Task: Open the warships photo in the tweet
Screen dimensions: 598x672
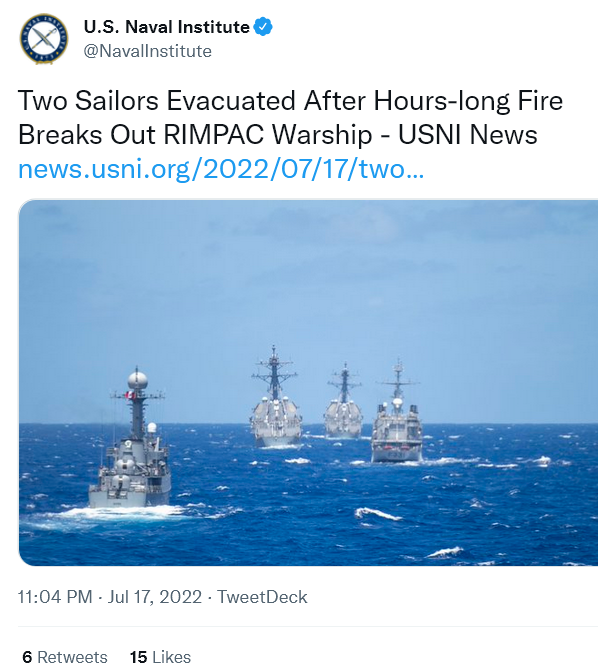Action: [x=308, y=382]
